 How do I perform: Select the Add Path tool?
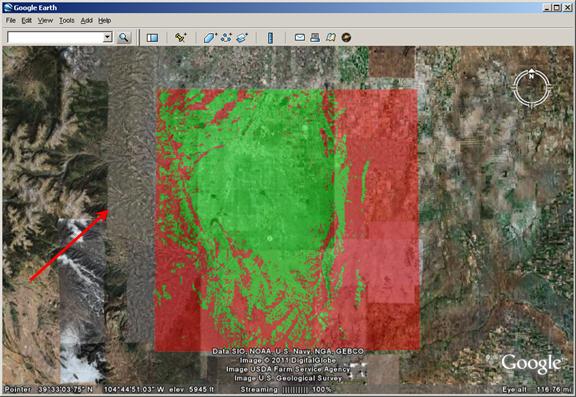click(226, 37)
